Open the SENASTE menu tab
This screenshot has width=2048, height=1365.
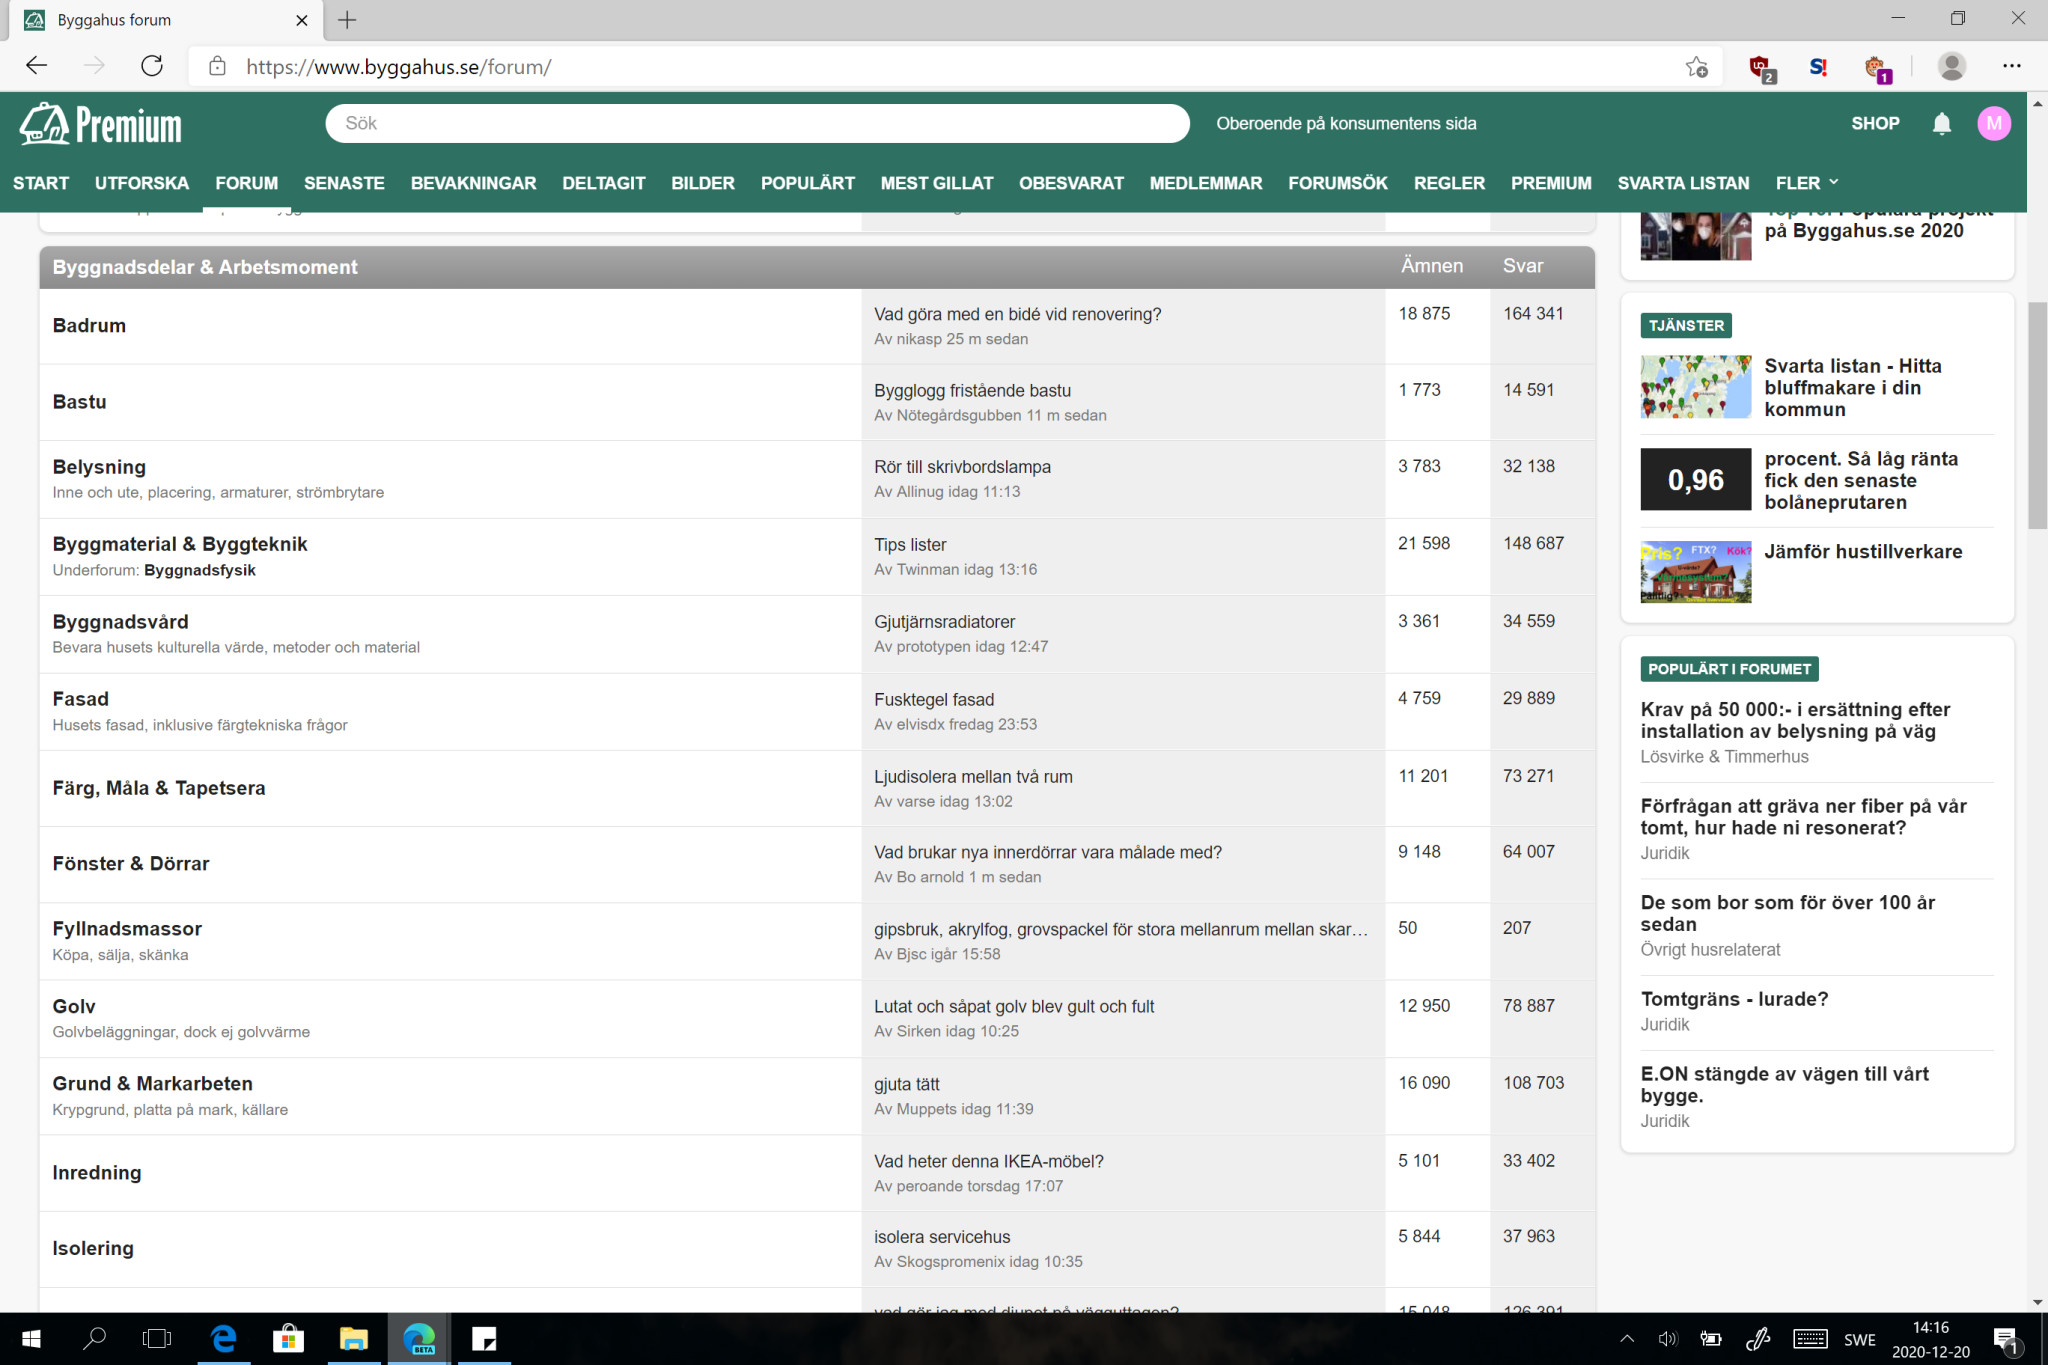pyautogui.click(x=344, y=183)
